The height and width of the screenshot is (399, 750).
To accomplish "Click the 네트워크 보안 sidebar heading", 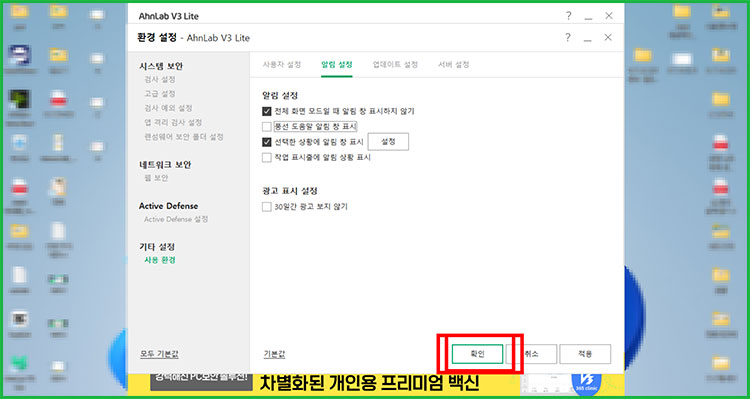I will [165, 165].
